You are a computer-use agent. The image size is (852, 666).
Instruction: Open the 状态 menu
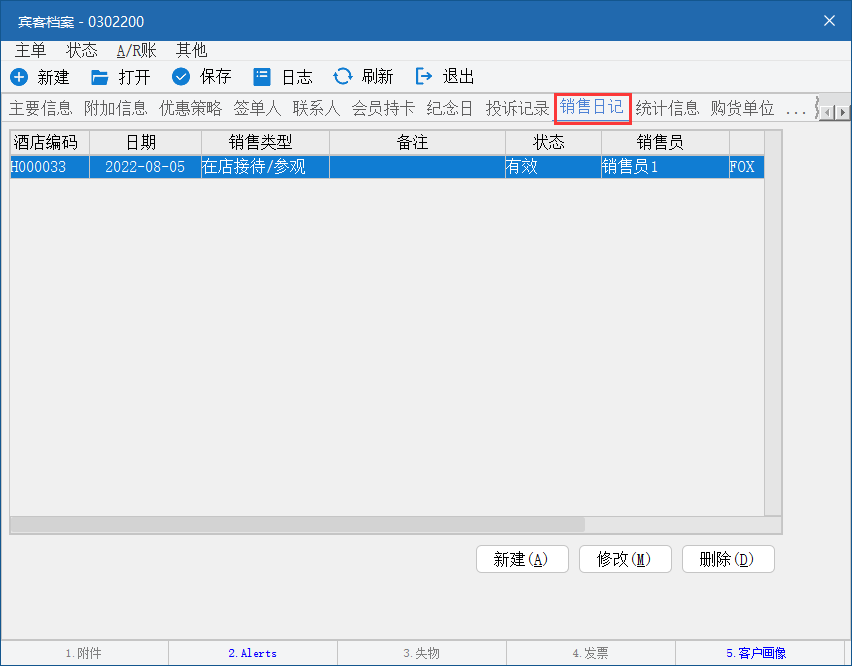coord(82,51)
